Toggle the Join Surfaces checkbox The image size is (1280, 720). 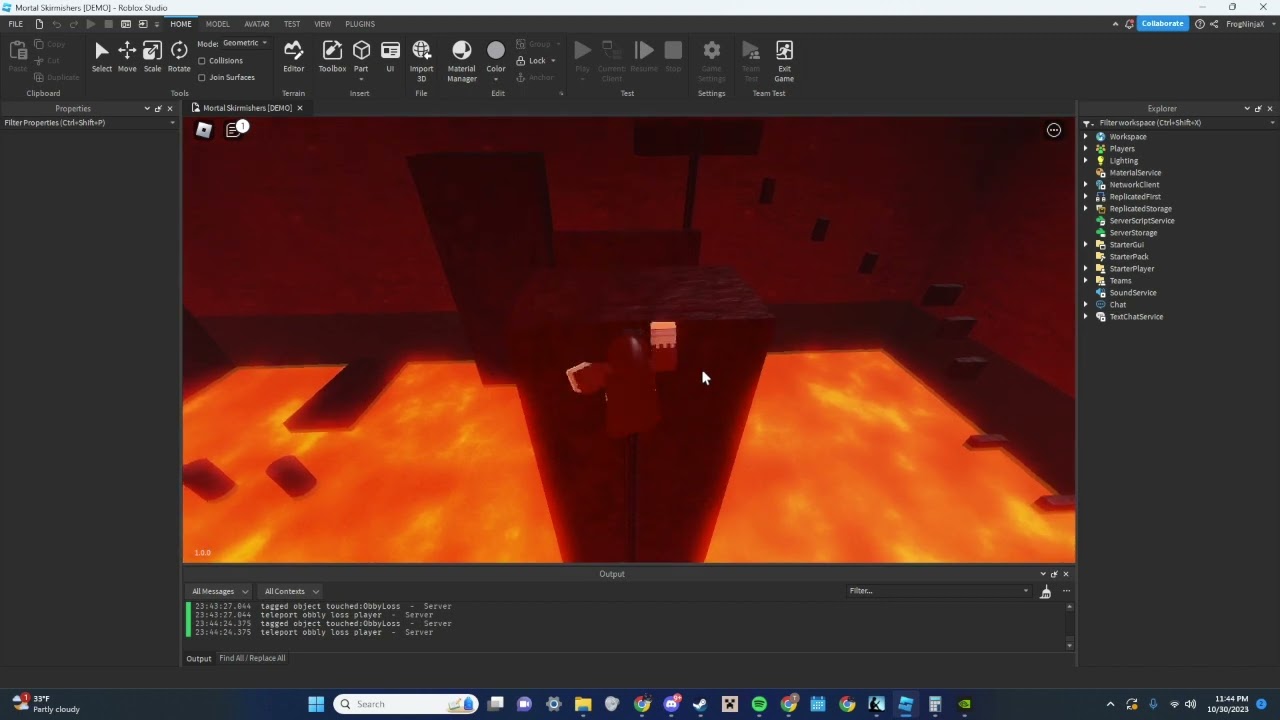coord(202,77)
